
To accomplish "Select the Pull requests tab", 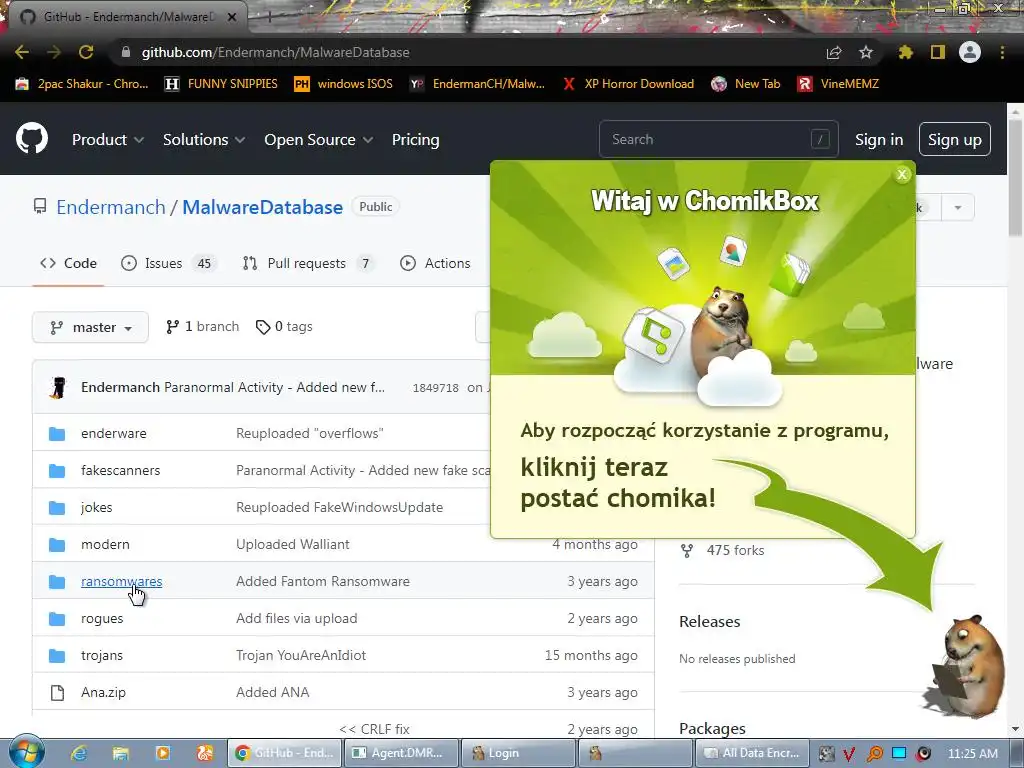I will [x=308, y=263].
